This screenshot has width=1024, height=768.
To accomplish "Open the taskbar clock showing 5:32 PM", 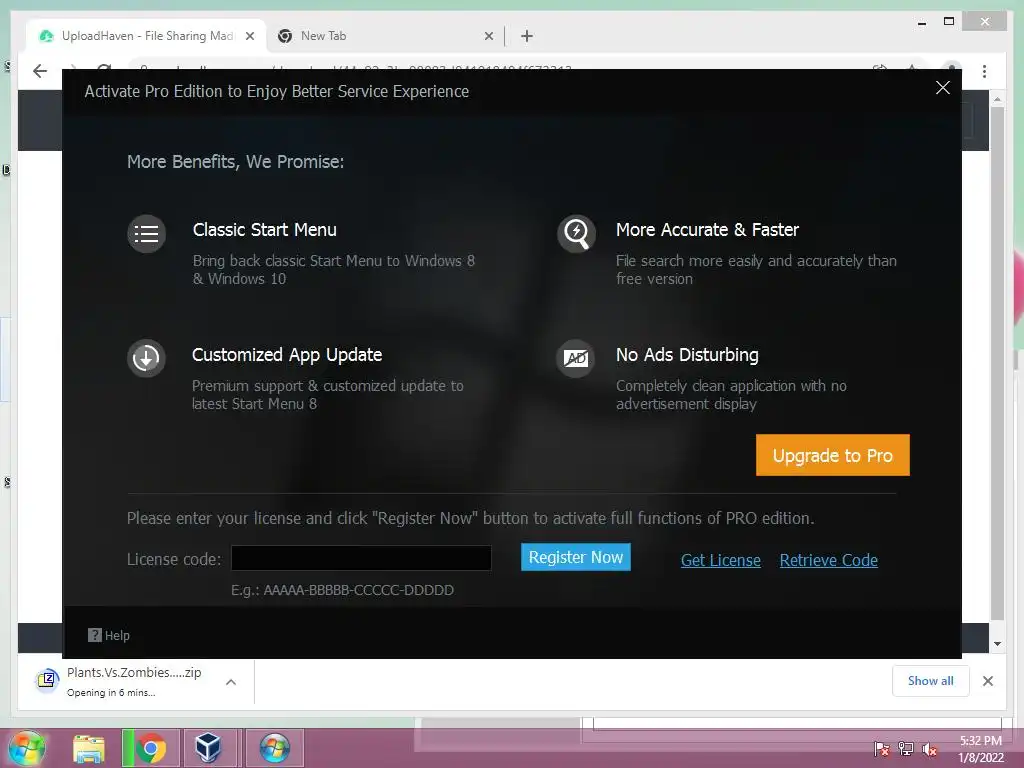I will pos(980,749).
